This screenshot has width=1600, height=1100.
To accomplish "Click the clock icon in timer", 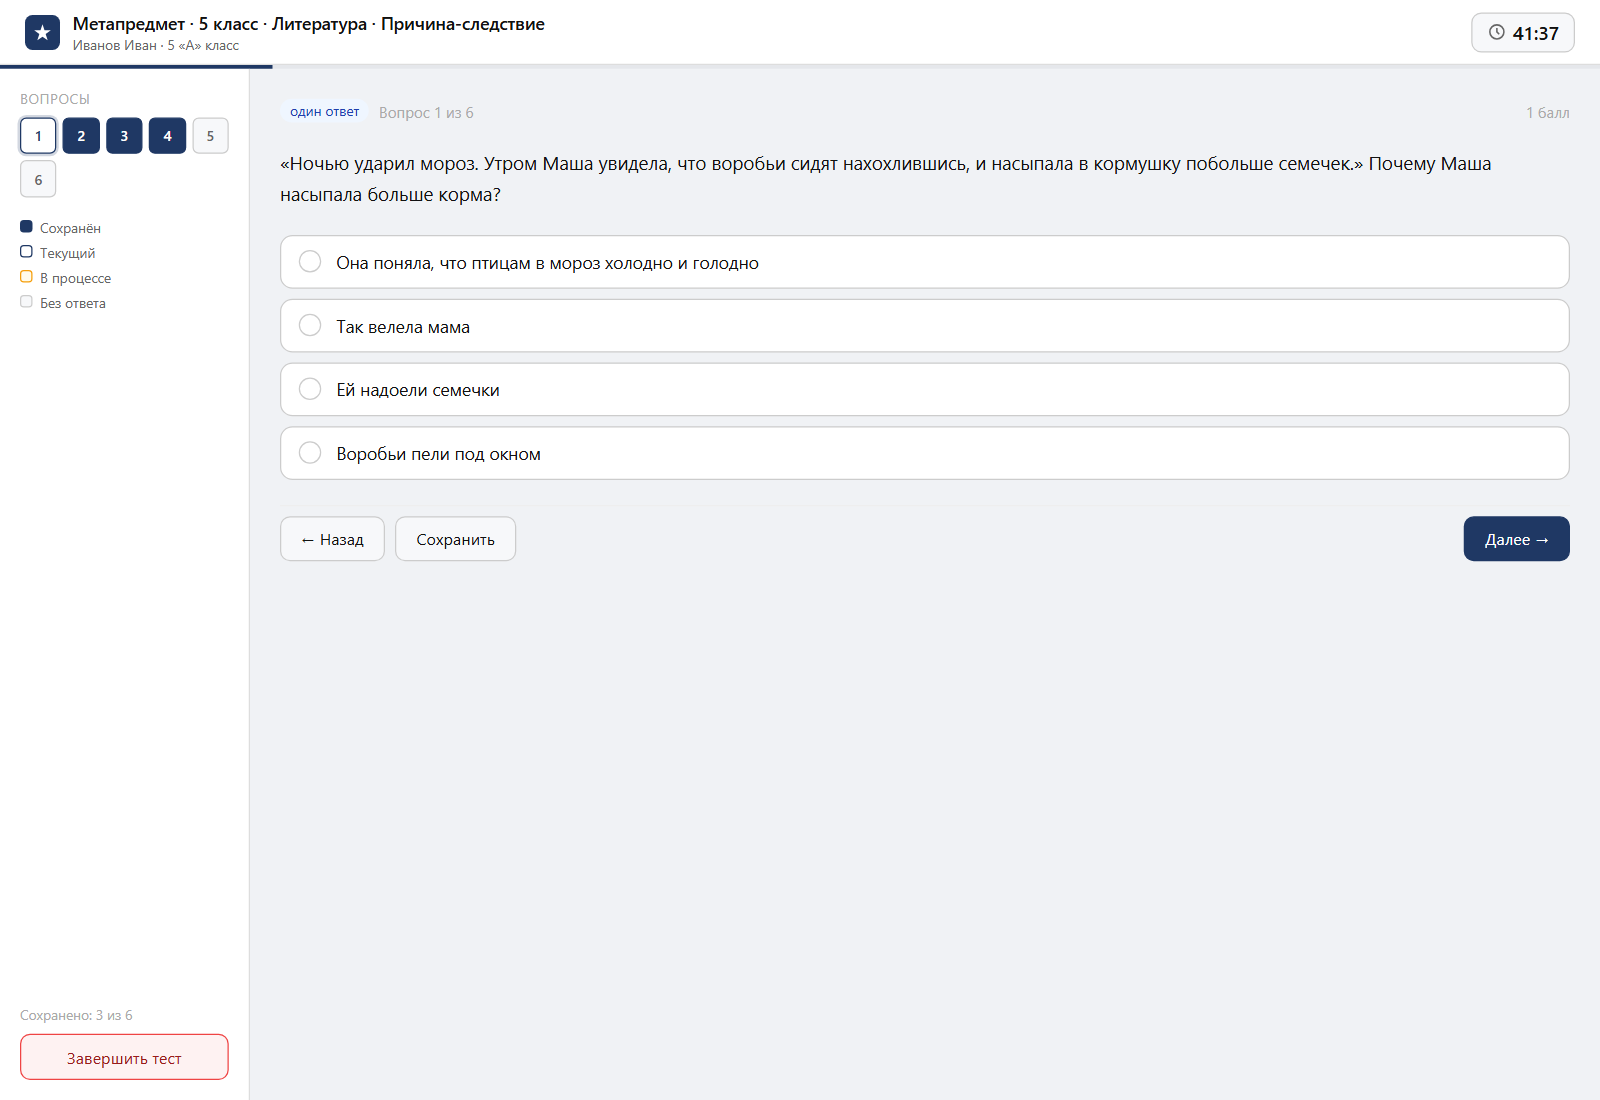I will pyautogui.click(x=1496, y=32).
